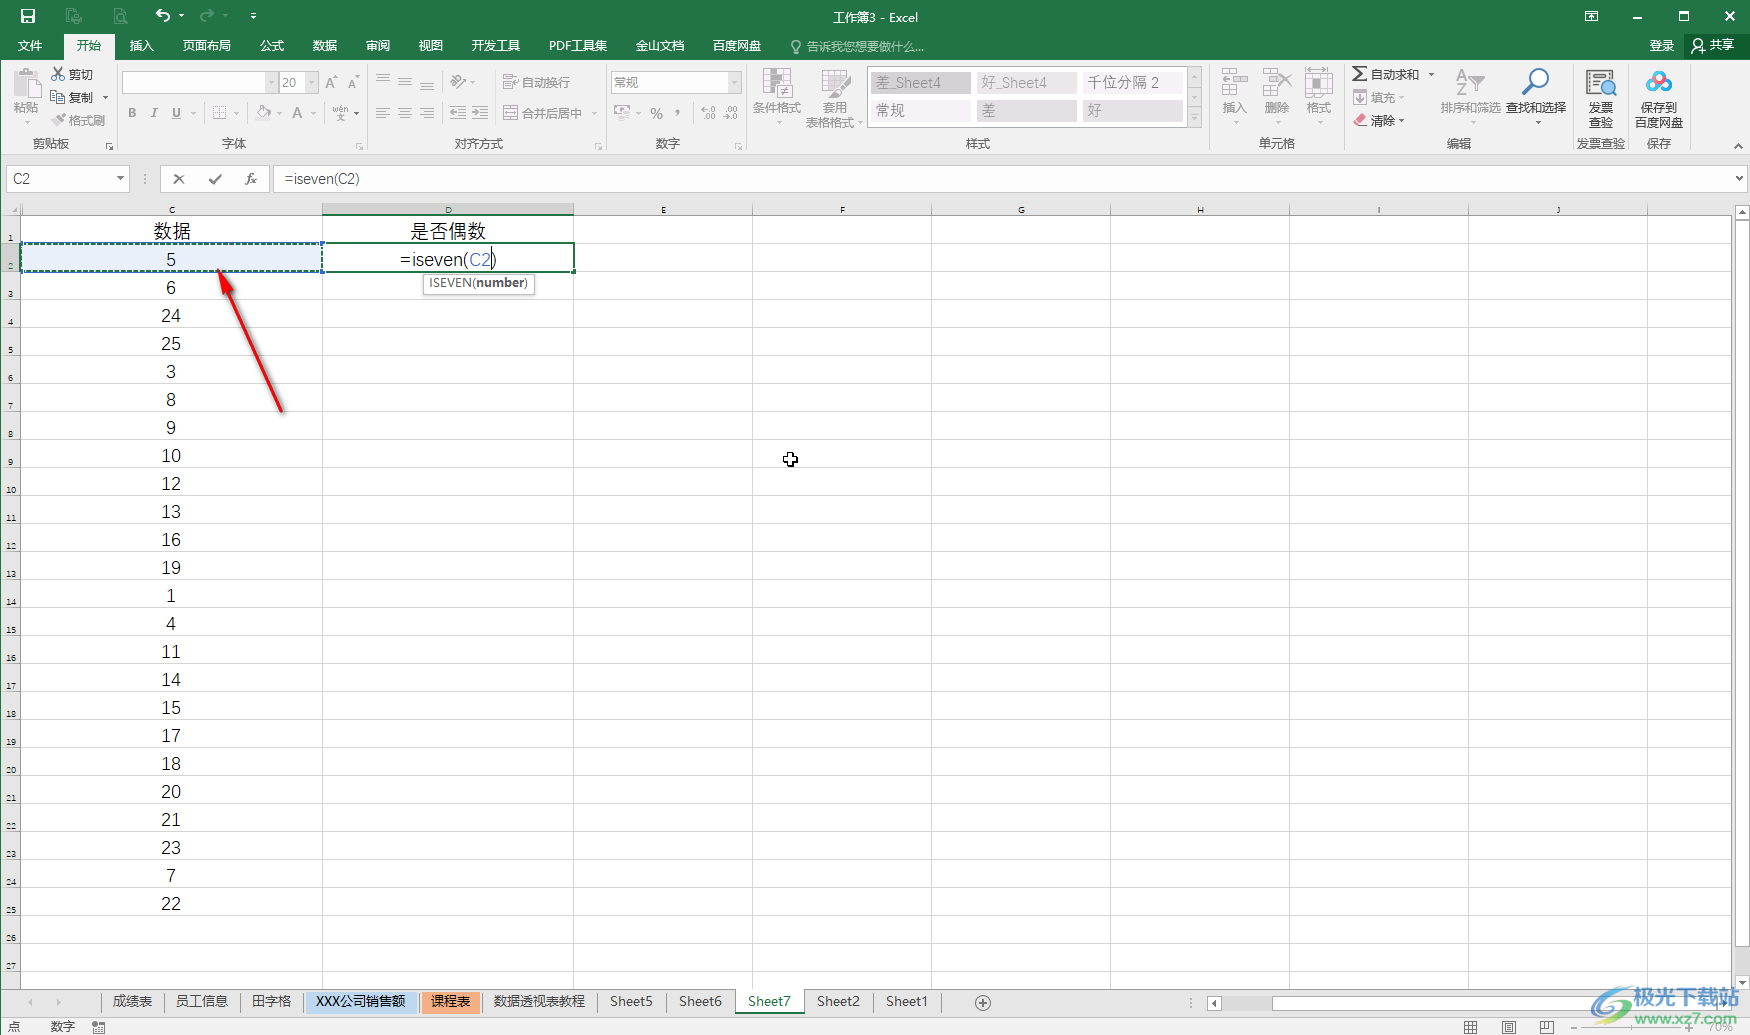Open the File (文件) menu
This screenshot has width=1750, height=1035.
30,46
